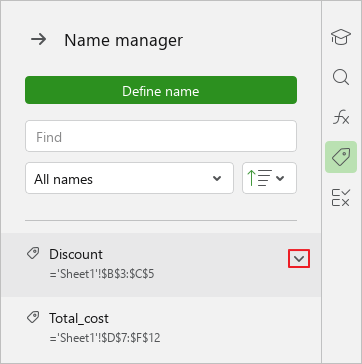The image size is (362, 364).
Task: Open the learning center graduation cap icon
Action: coord(341,37)
